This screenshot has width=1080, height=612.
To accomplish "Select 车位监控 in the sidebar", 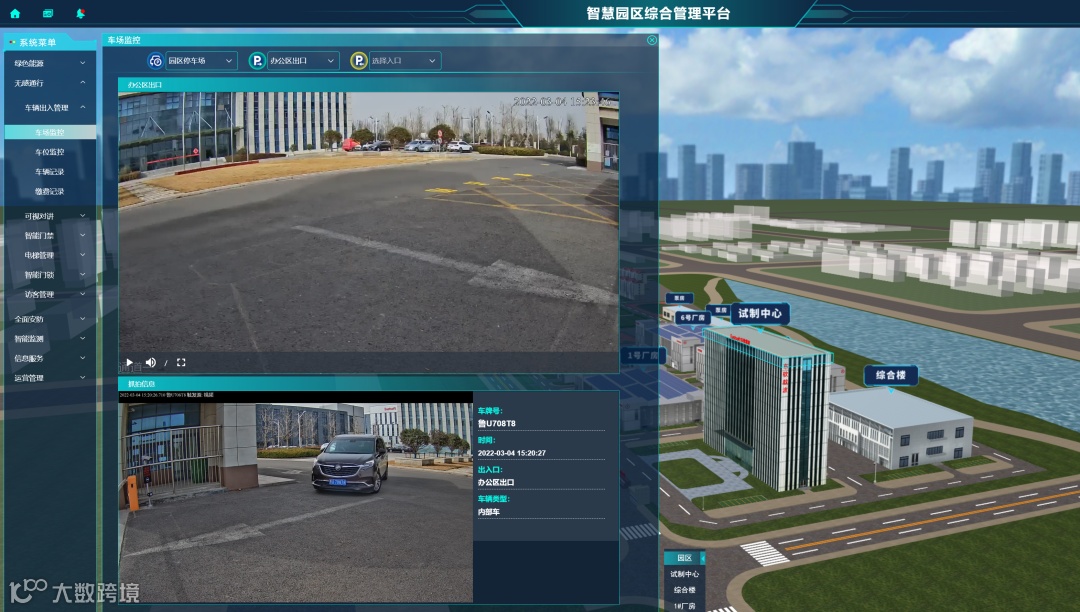I will tap(50, 151).
